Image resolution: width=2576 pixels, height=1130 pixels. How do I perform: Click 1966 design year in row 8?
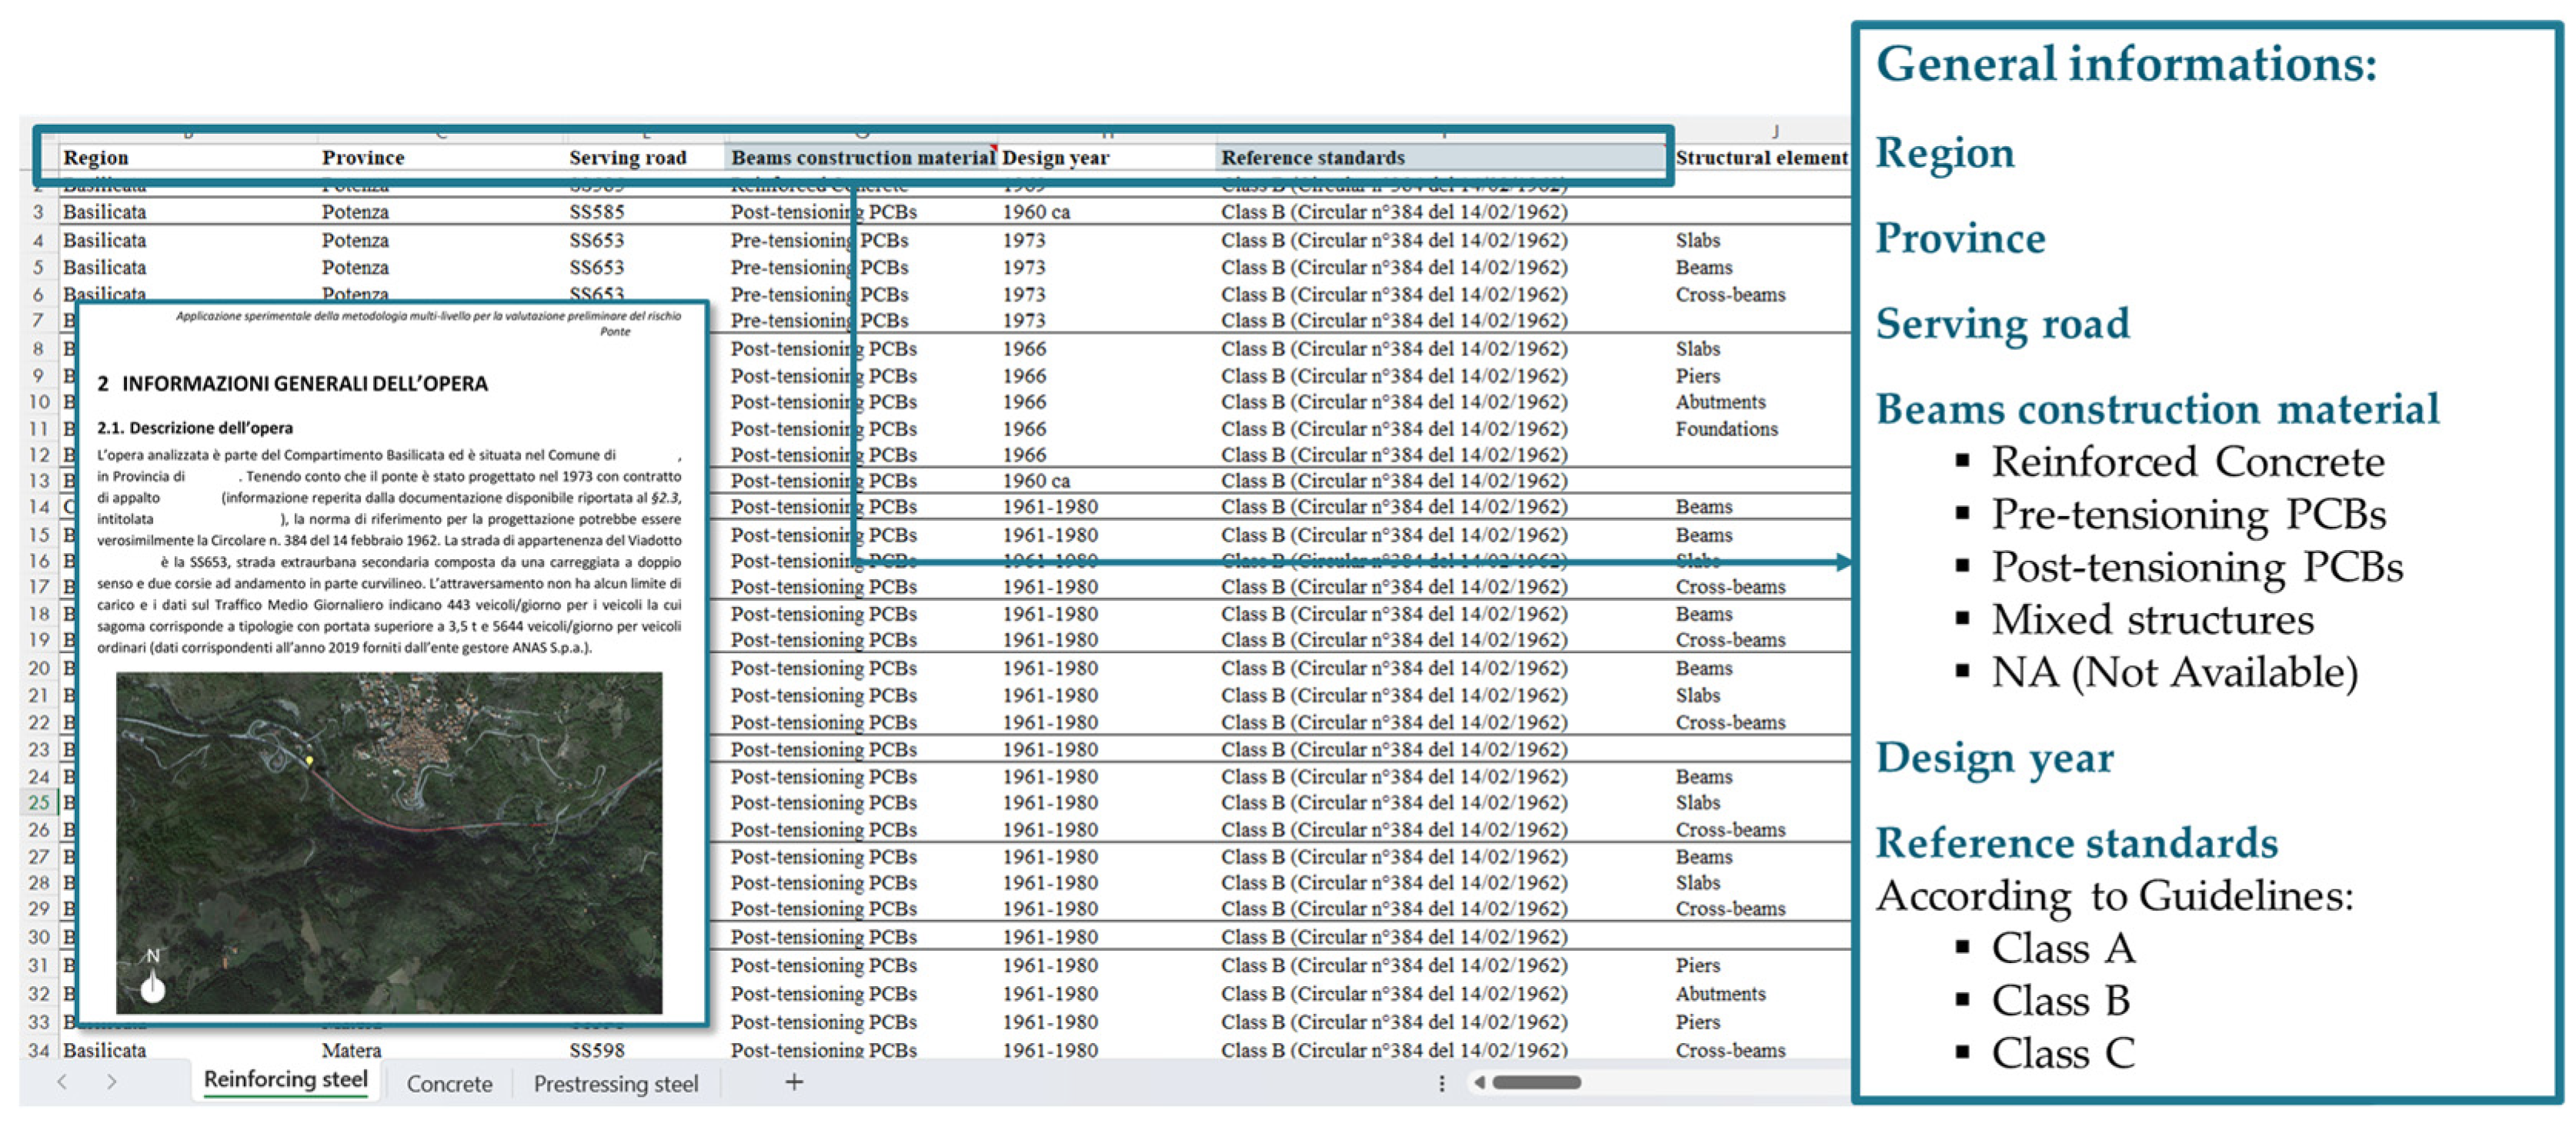(1024, 349)
